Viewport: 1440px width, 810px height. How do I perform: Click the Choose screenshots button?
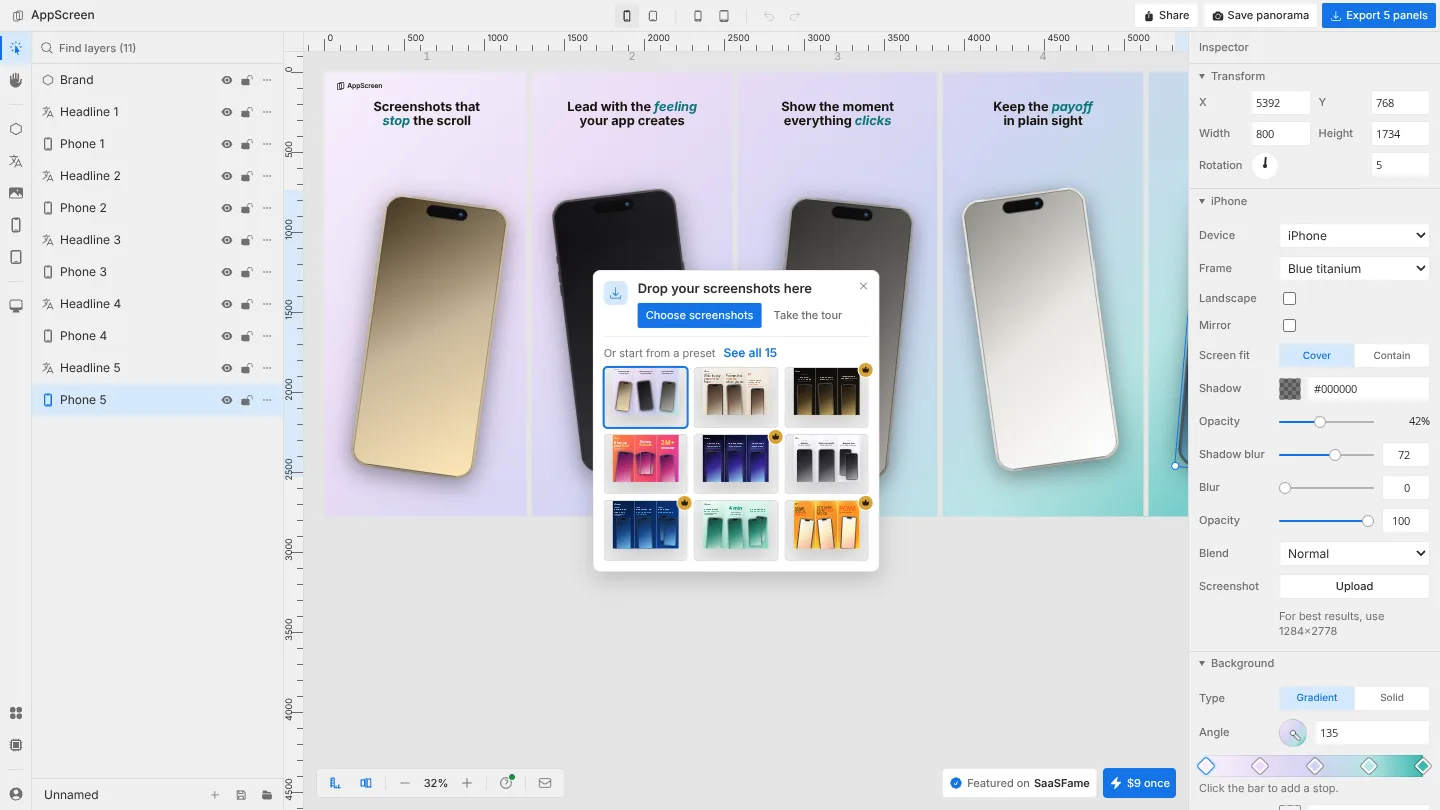pyautogui.click(x=699, y=316)
